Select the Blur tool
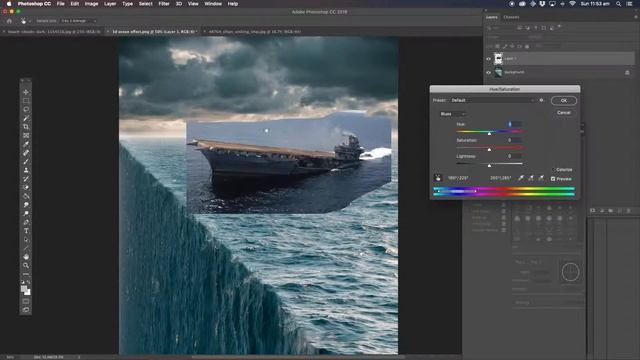Image resolution: width=640 pixels, height=360 pixels. [26, 204]
